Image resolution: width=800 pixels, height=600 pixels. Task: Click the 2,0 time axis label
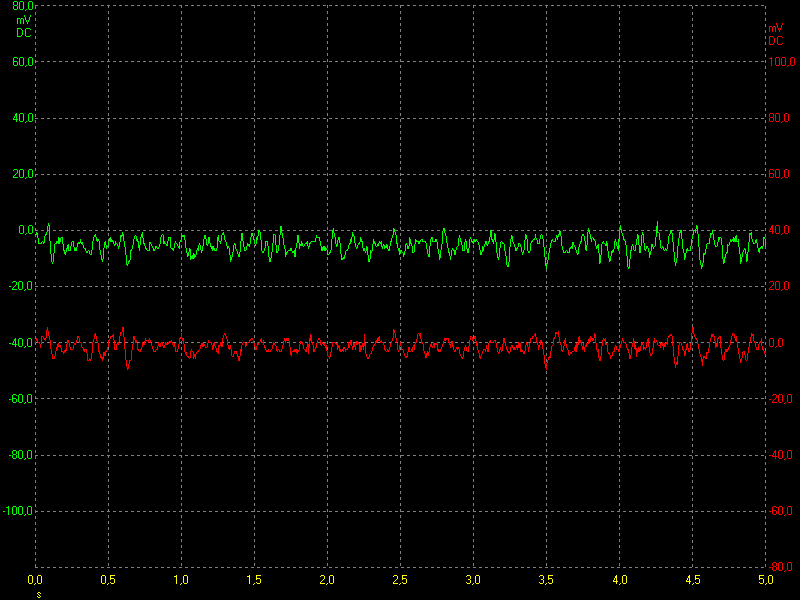pyautogui.click(x=327, y=580)
